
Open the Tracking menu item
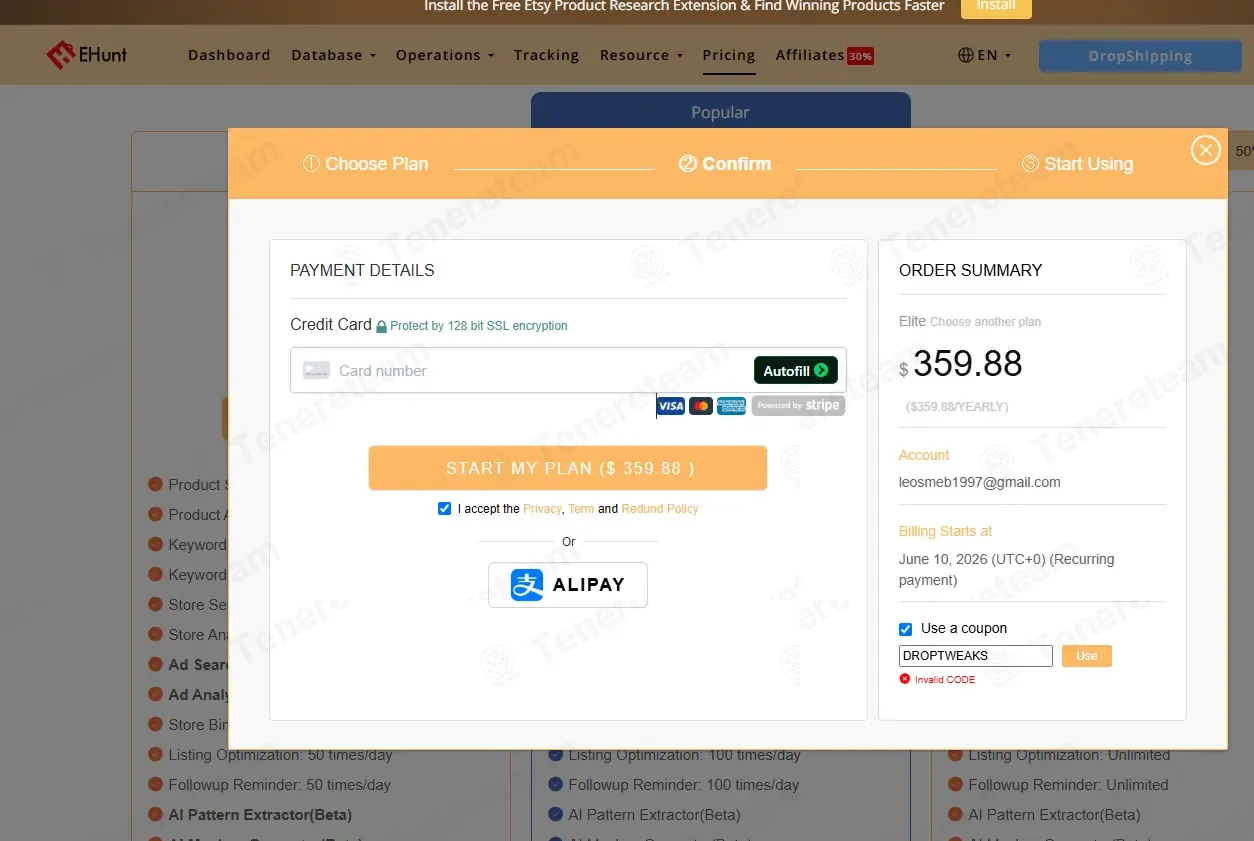[546, 55]
